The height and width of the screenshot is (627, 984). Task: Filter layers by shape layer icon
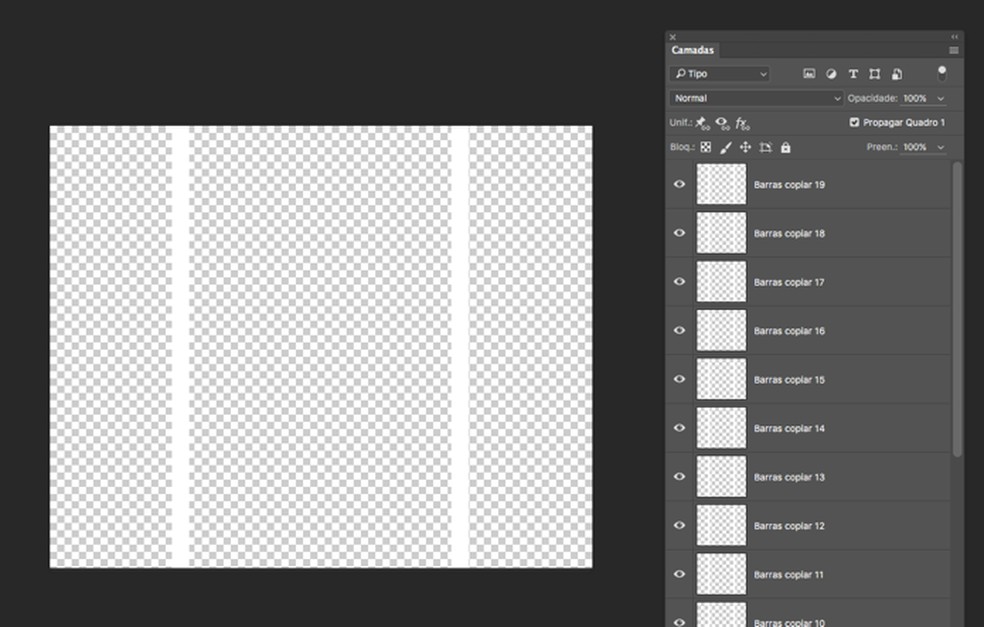coord(874,74)
